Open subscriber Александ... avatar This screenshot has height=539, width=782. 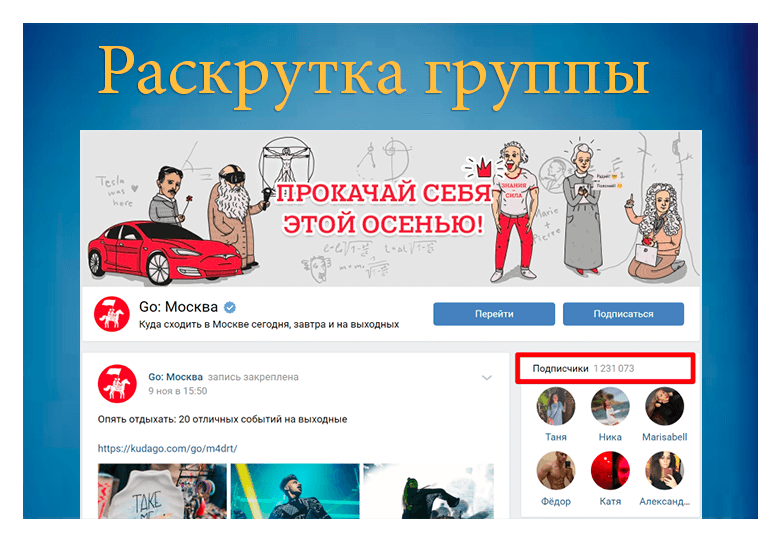(664, 471)
